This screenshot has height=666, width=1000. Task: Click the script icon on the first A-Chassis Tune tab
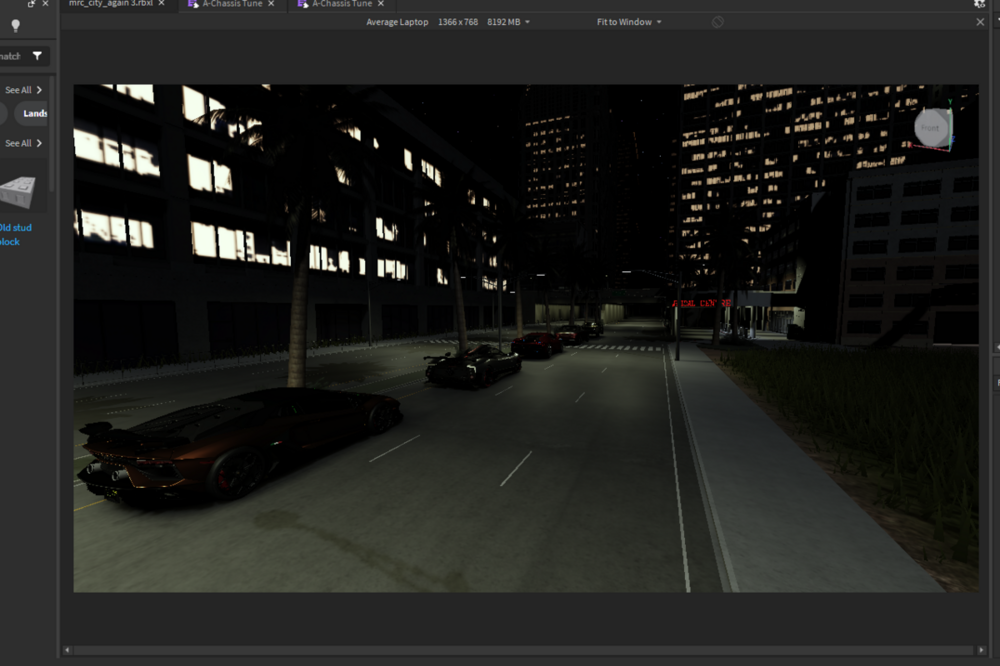193,4
